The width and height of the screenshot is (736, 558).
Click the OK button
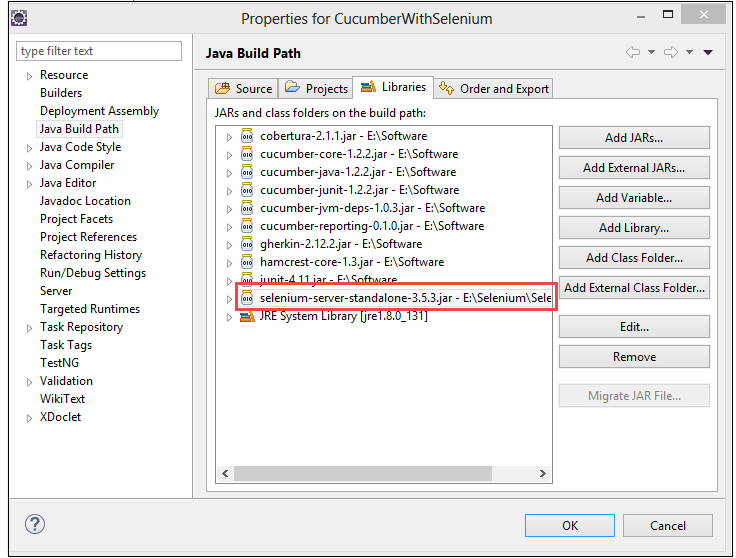click(569, 525)
